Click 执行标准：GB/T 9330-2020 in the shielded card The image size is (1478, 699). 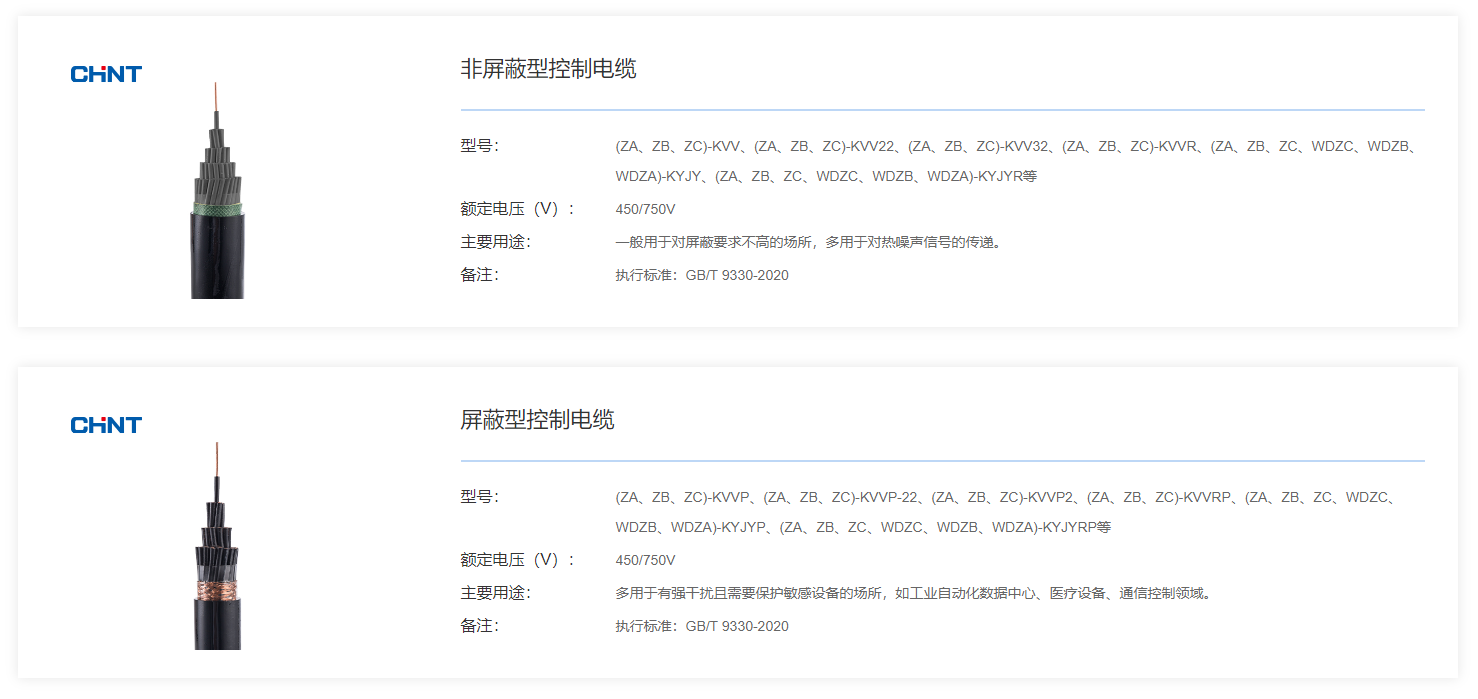(701, 627)
